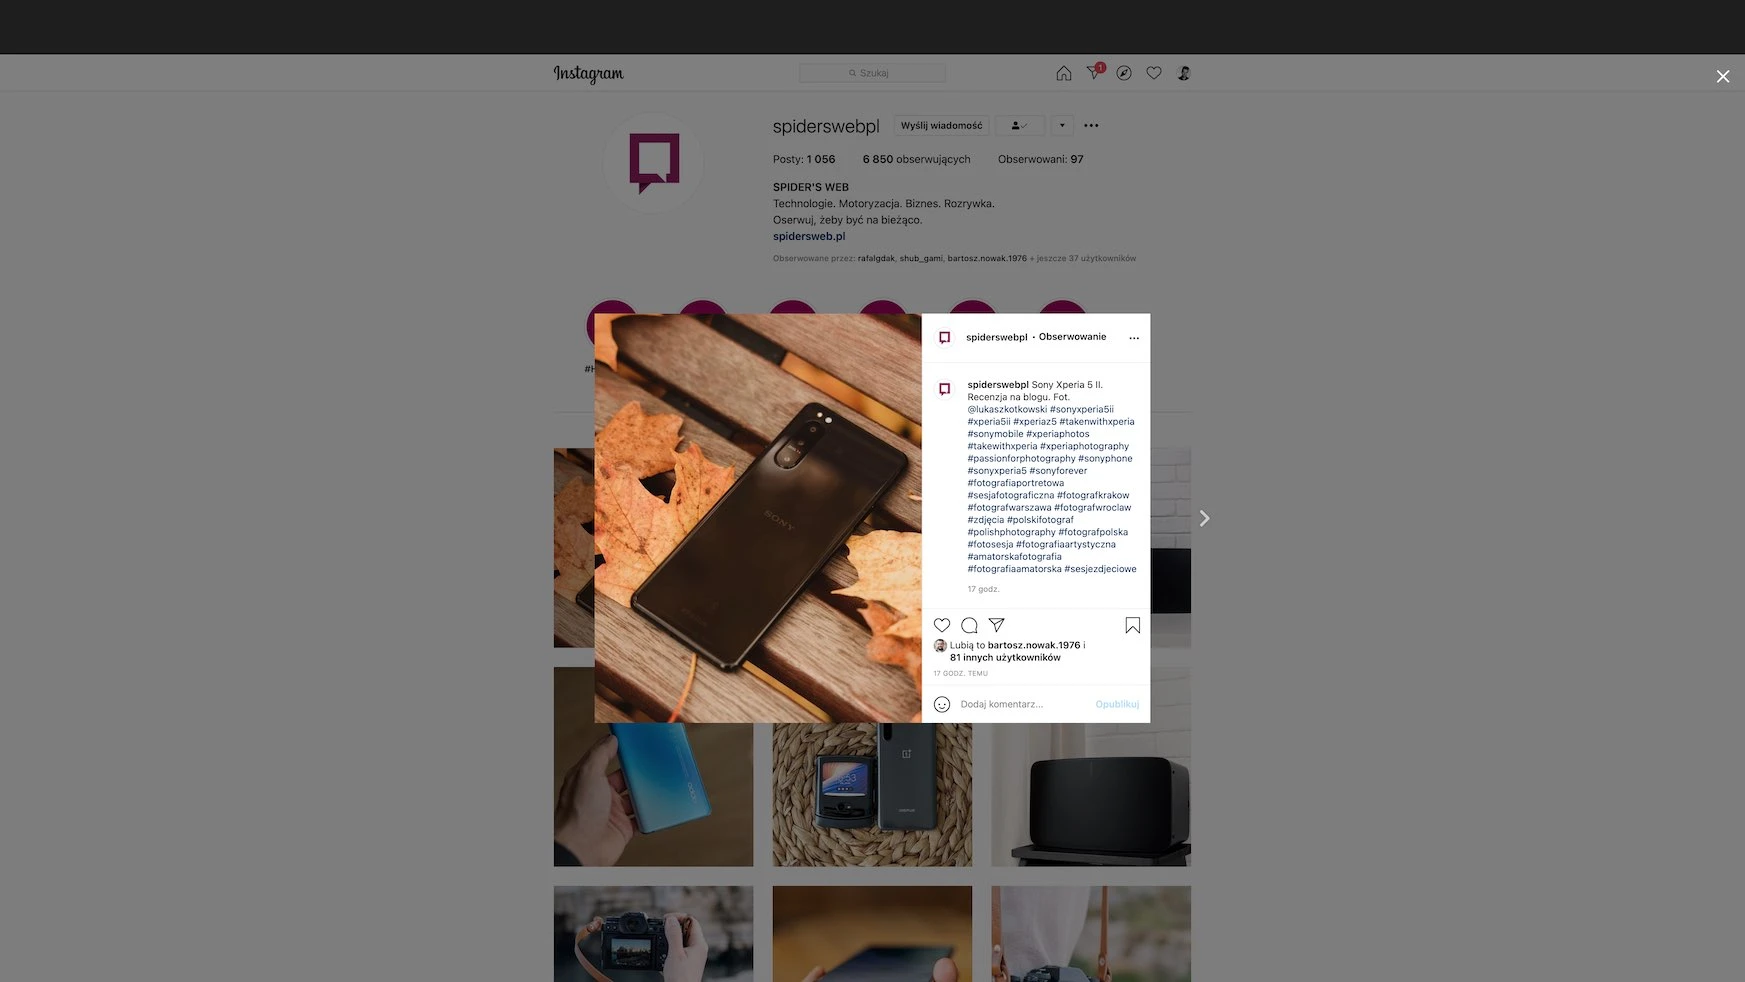Open rafalgdak in followed-by line

[876, 258]
